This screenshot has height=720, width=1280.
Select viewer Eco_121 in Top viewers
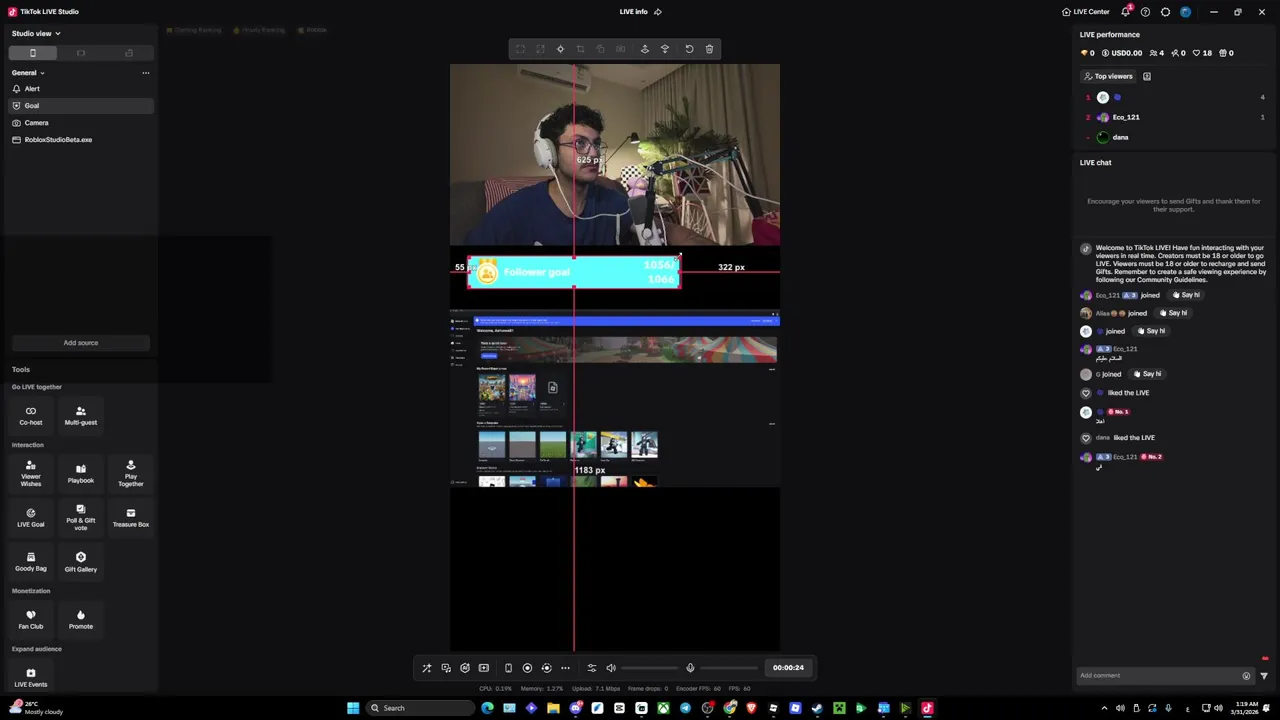(x=1175, y=117)
